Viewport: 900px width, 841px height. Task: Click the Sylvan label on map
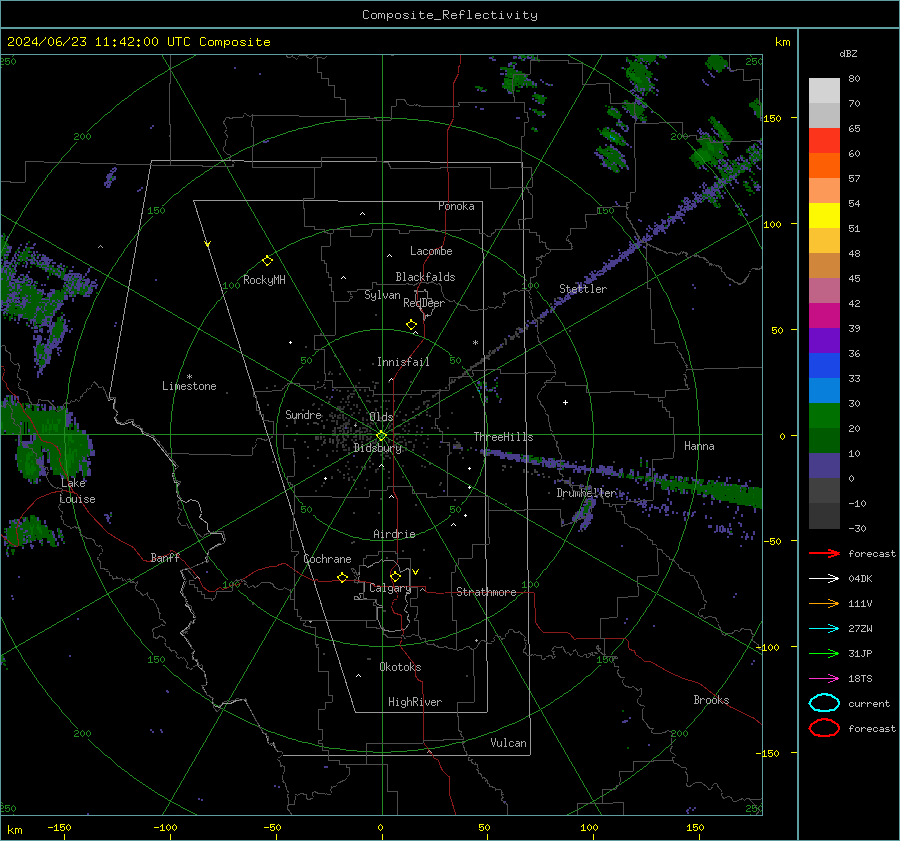[x=382, y=295]
